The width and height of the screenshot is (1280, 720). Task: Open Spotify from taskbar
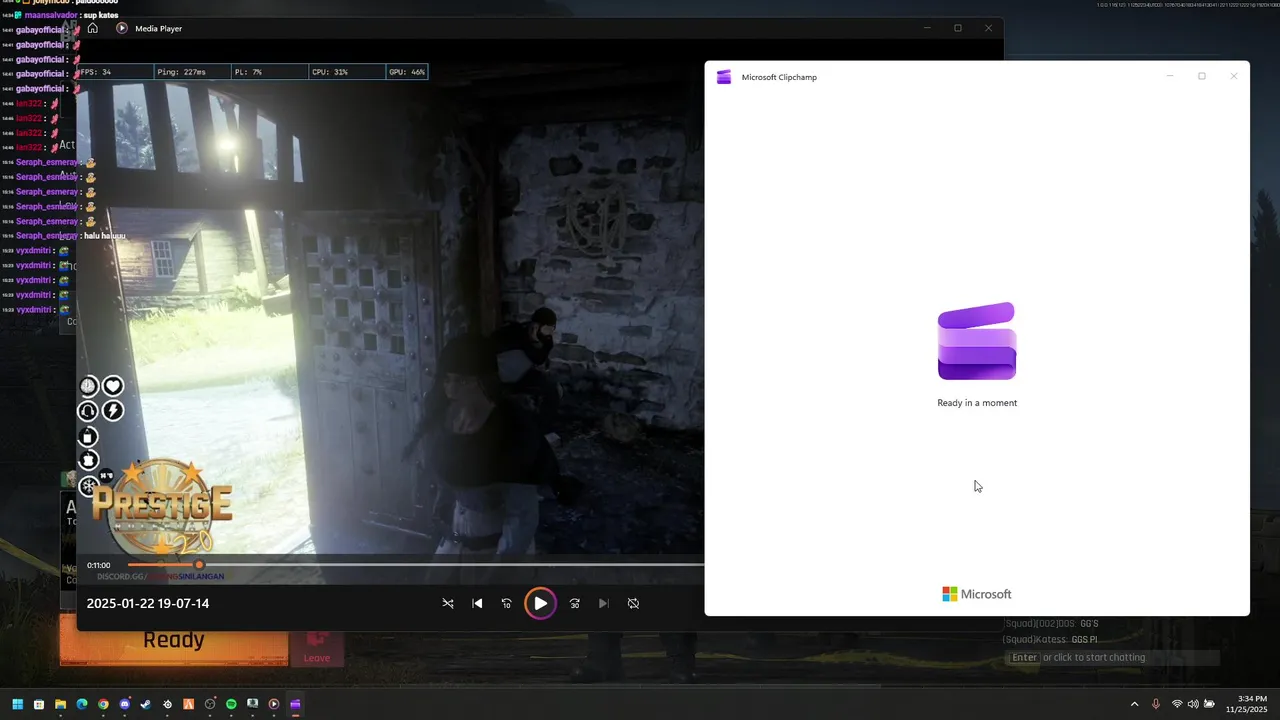tap(231, 704)
